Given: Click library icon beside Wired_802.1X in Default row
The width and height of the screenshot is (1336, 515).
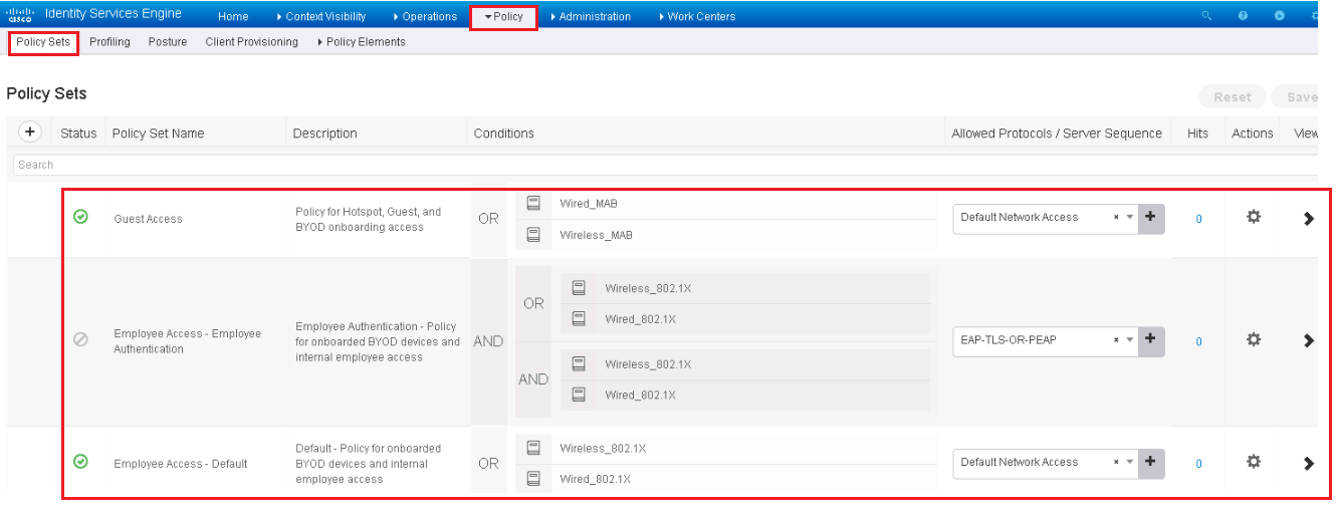Looking at the screenshot, I should pyautogui.click(x=533, y=479).
